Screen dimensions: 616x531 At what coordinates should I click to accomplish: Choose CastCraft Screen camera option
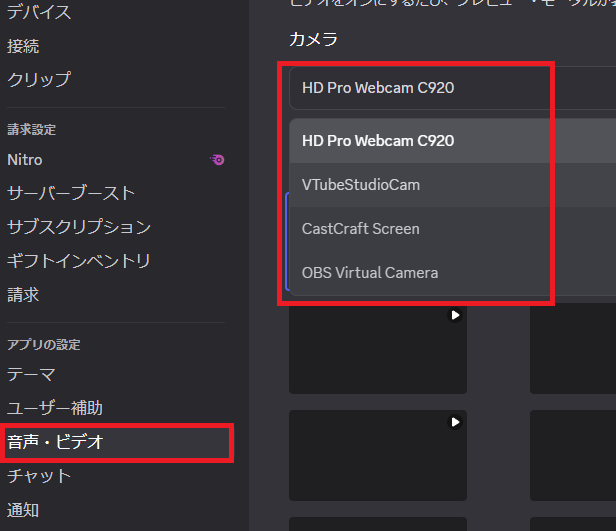click(x=452, y=229)
